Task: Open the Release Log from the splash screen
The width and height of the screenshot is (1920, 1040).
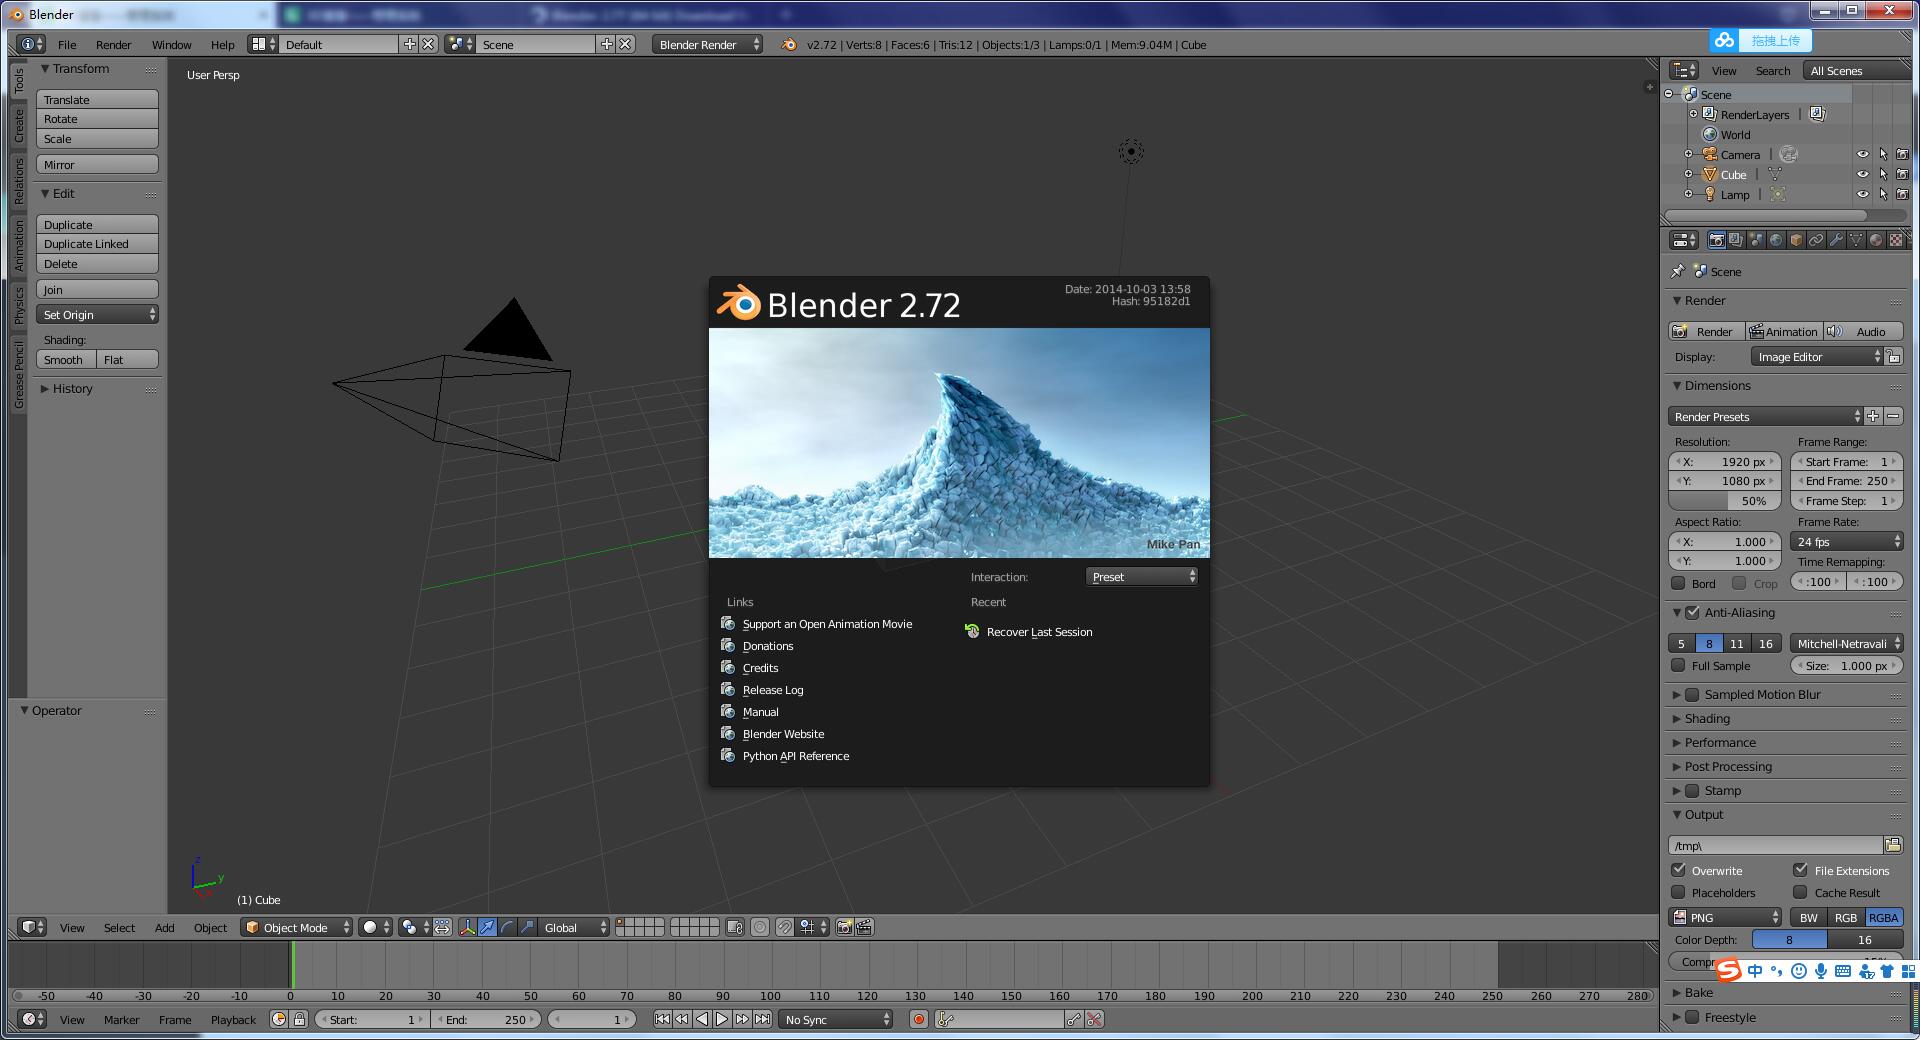Action: pyautogui.click(x=772, y=689)
